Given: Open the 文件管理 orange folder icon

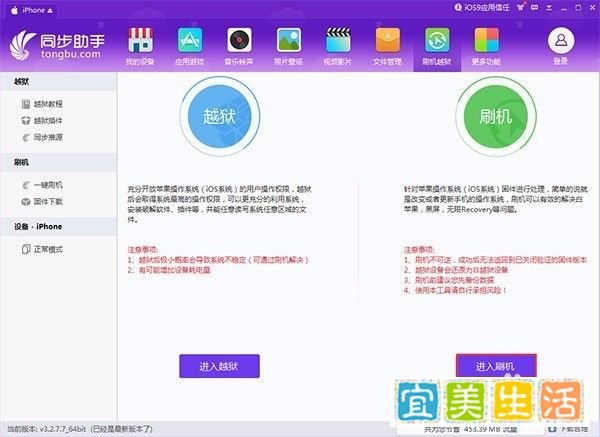Looking at the screenshot, I should click(387, 40).
